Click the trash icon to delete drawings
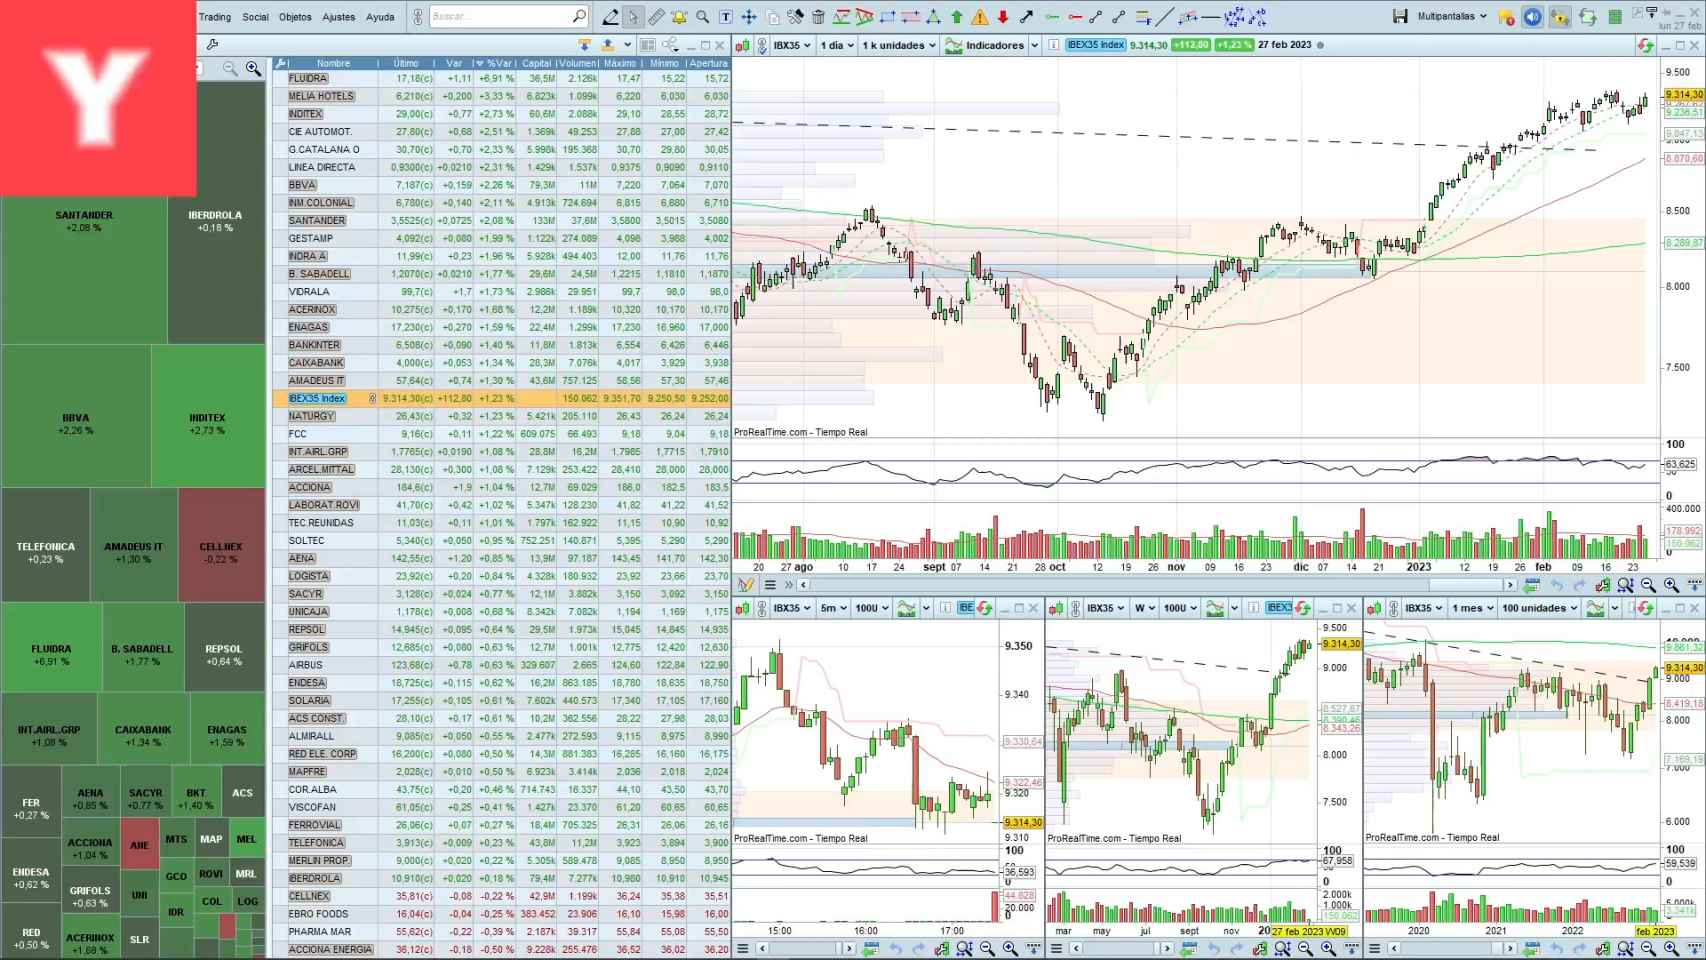Image resolution: width=1706 pixels, height=960 pixels. [818, 17]
